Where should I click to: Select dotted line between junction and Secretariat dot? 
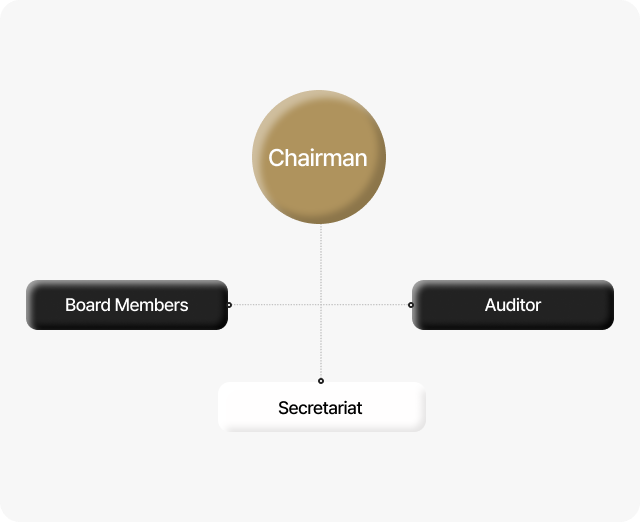point(321,343)
